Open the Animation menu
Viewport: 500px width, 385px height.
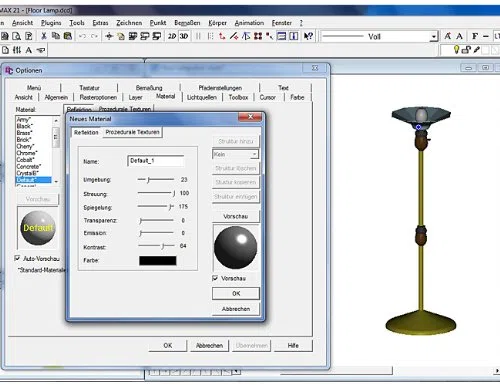coord(249,23)
